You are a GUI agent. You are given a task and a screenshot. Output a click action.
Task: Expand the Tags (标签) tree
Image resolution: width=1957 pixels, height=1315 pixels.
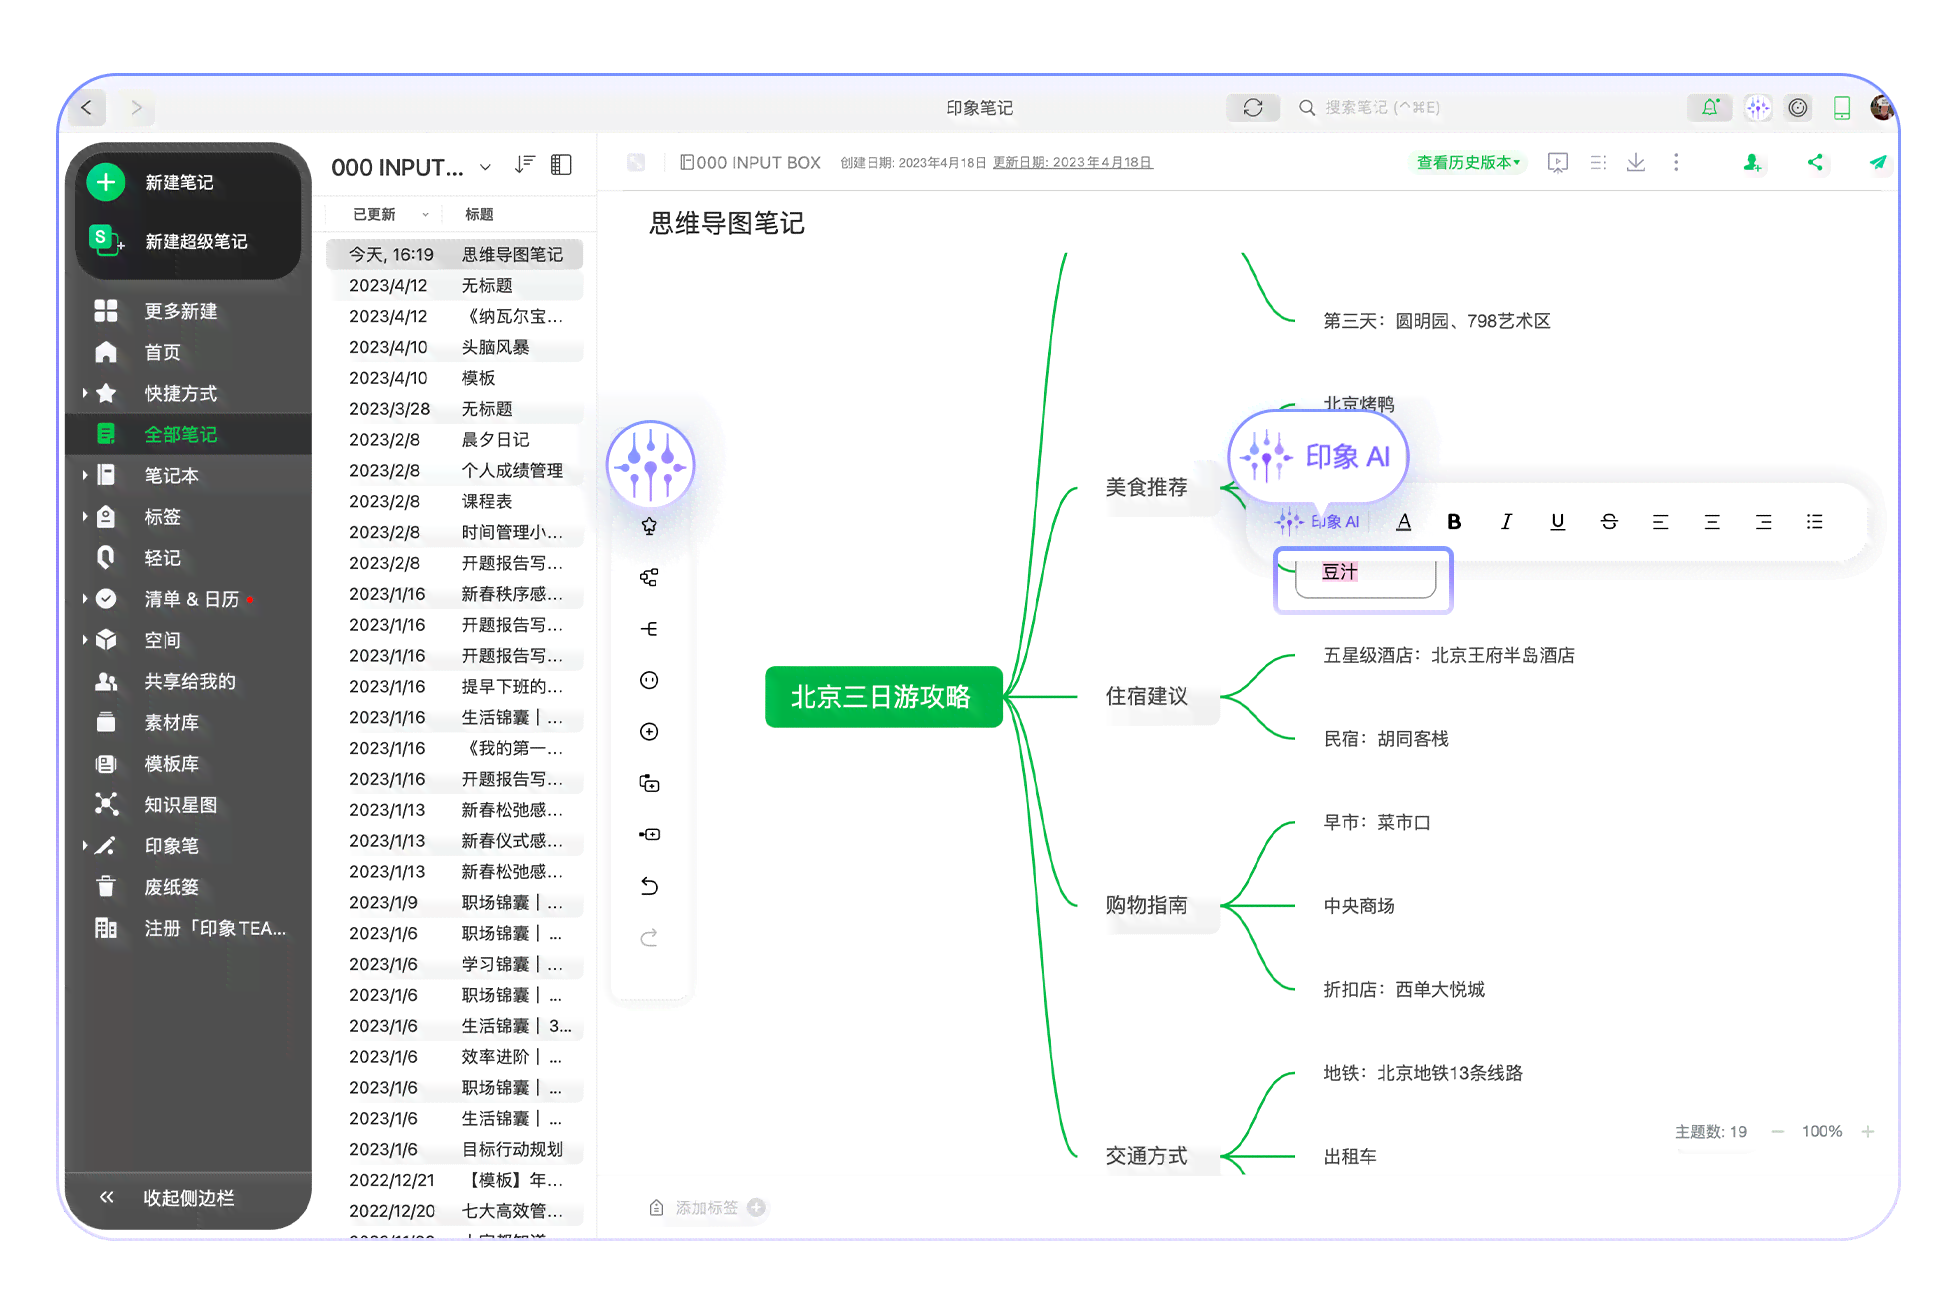pos(84,517)
